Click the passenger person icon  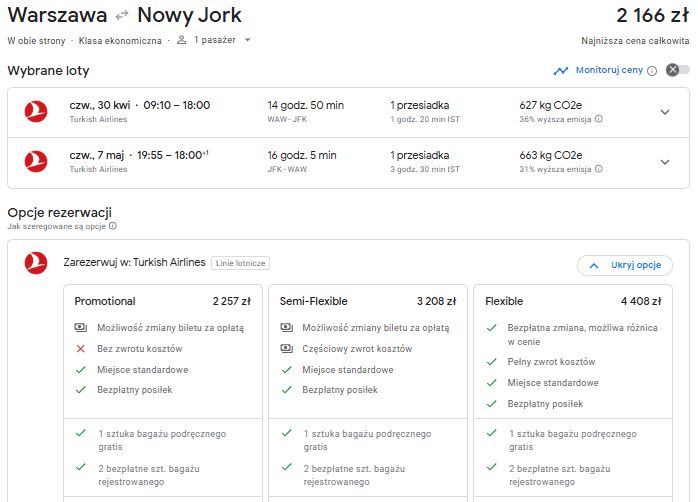click(182, 40)
